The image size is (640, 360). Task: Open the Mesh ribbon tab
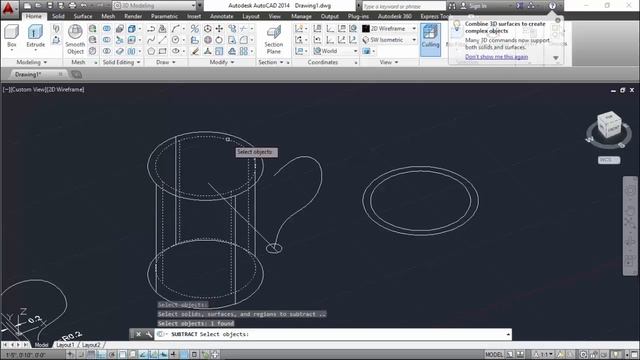(x=108, y=16)
